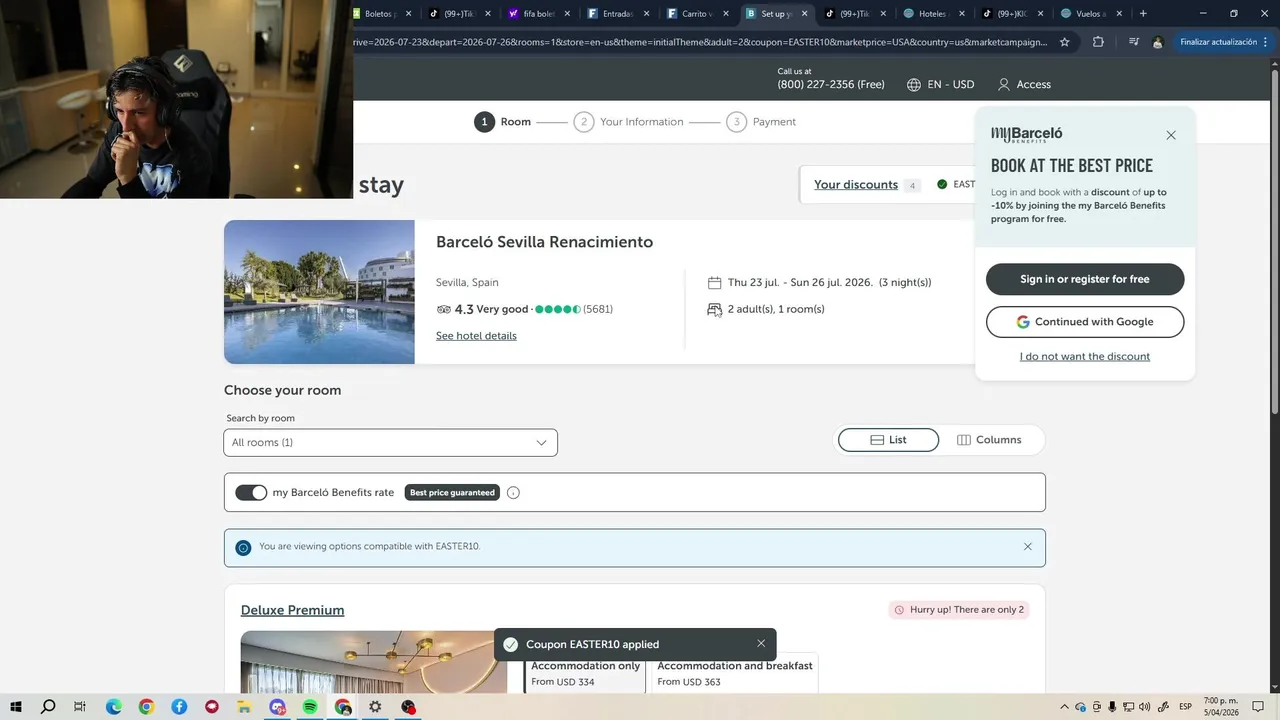Click the phone number (800) 227-2356
Image resolution: width=1280 pixels, height=720 pixels.
(x=831, y=85)
